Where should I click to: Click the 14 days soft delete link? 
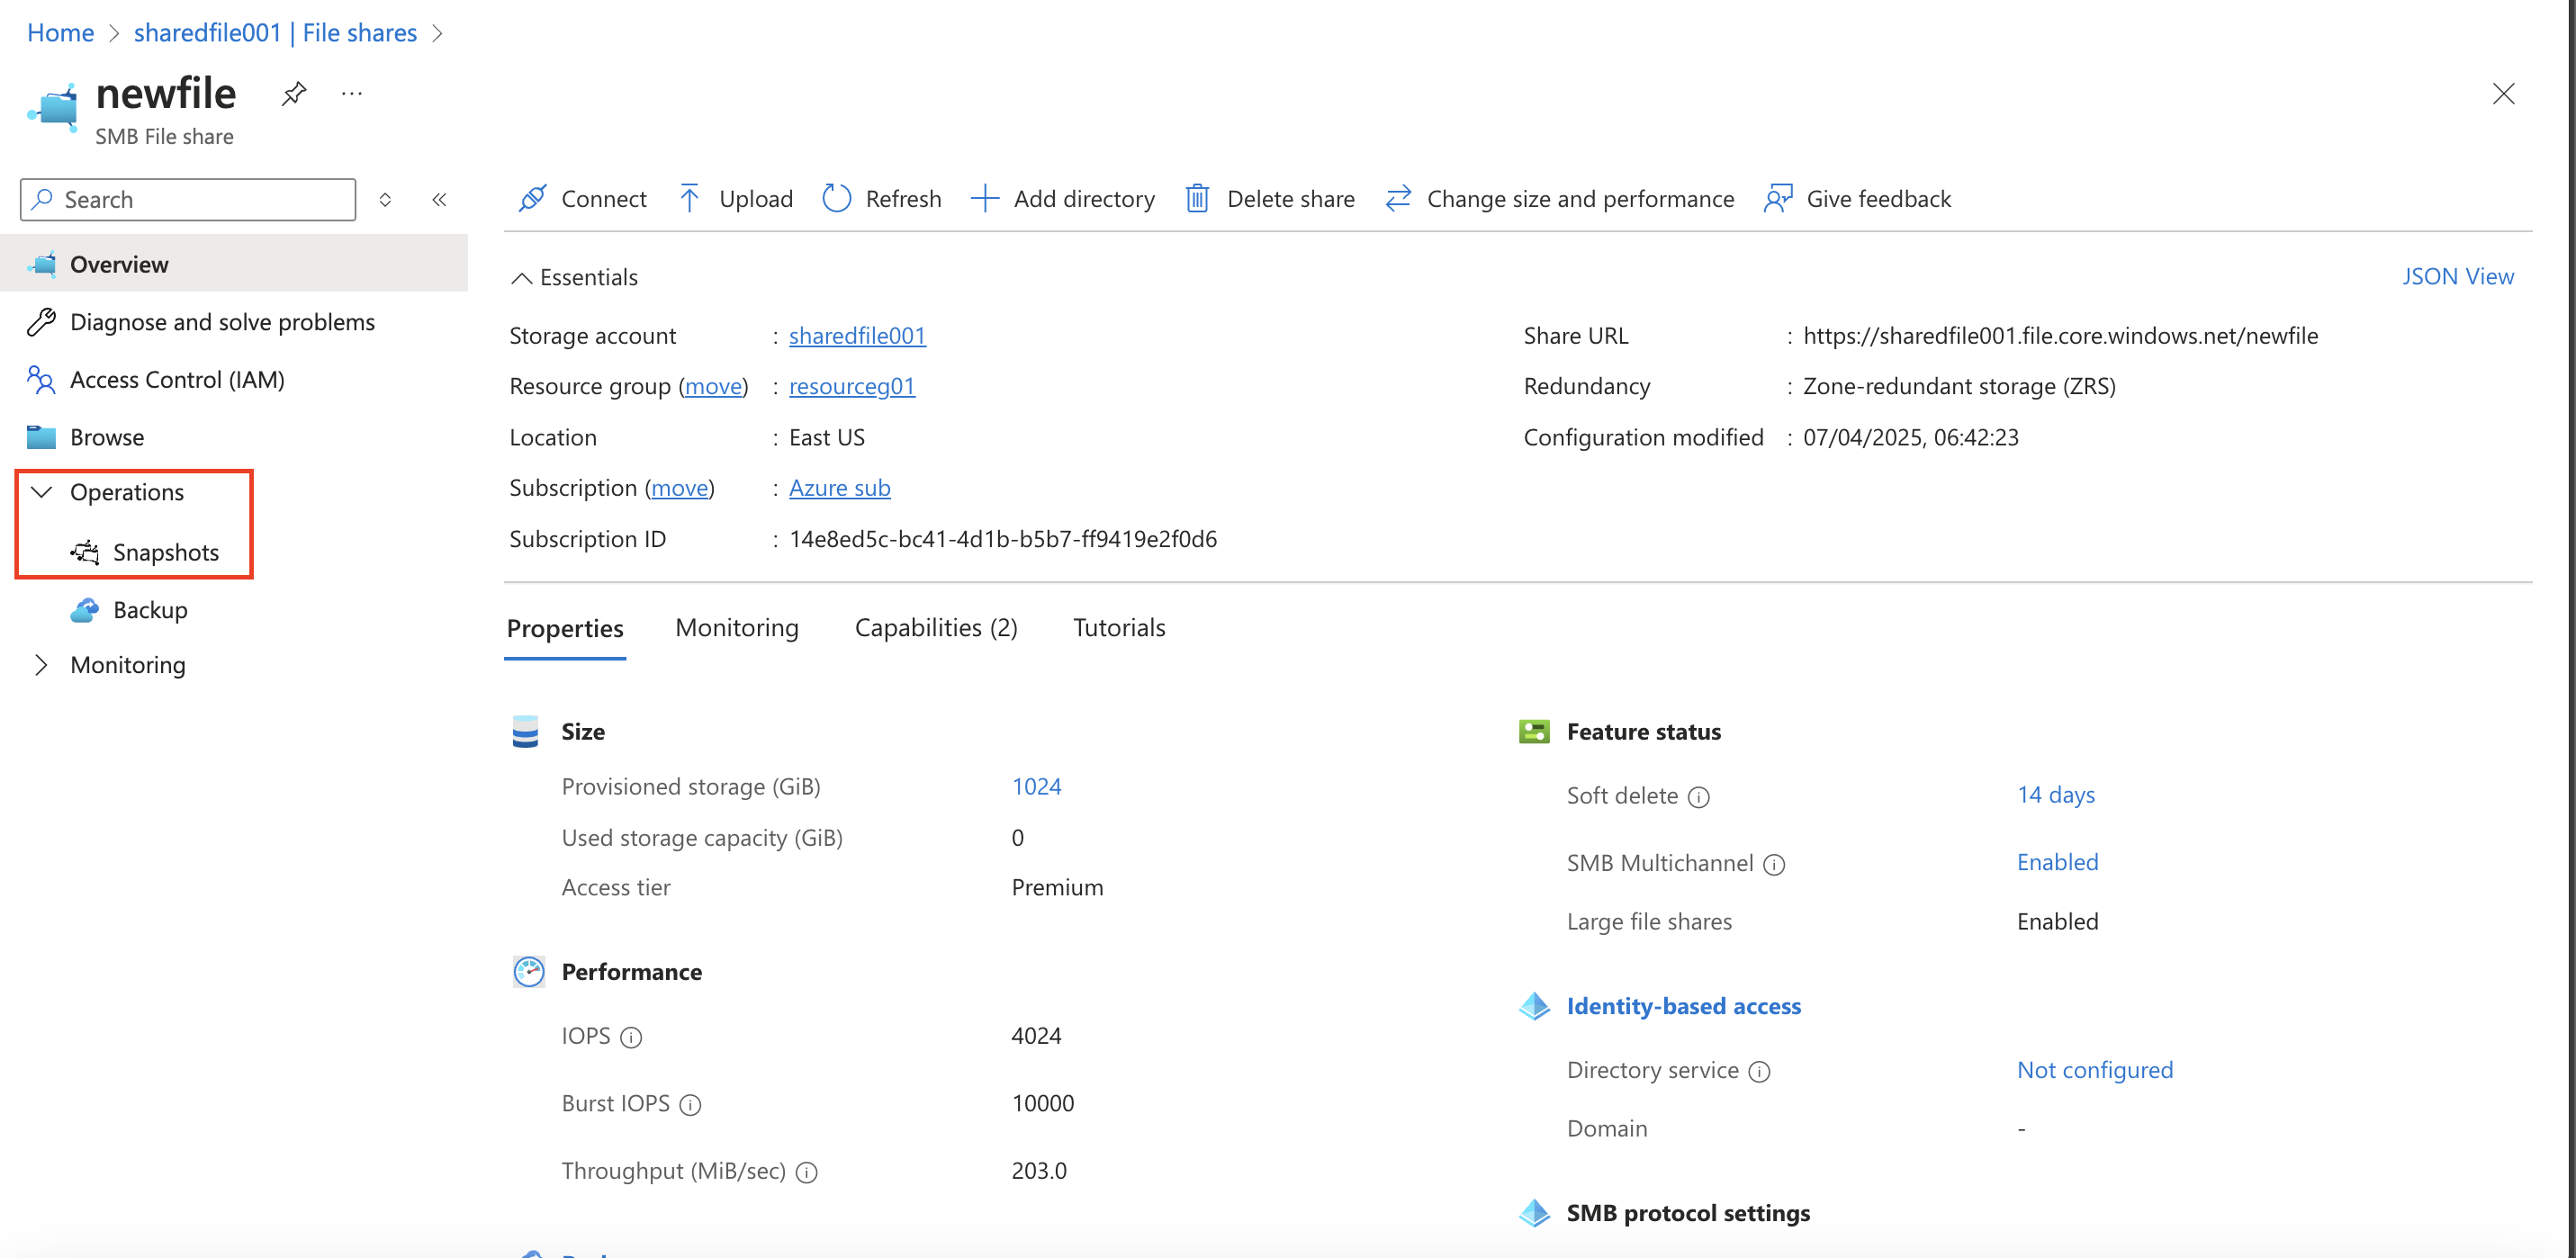2055,795
